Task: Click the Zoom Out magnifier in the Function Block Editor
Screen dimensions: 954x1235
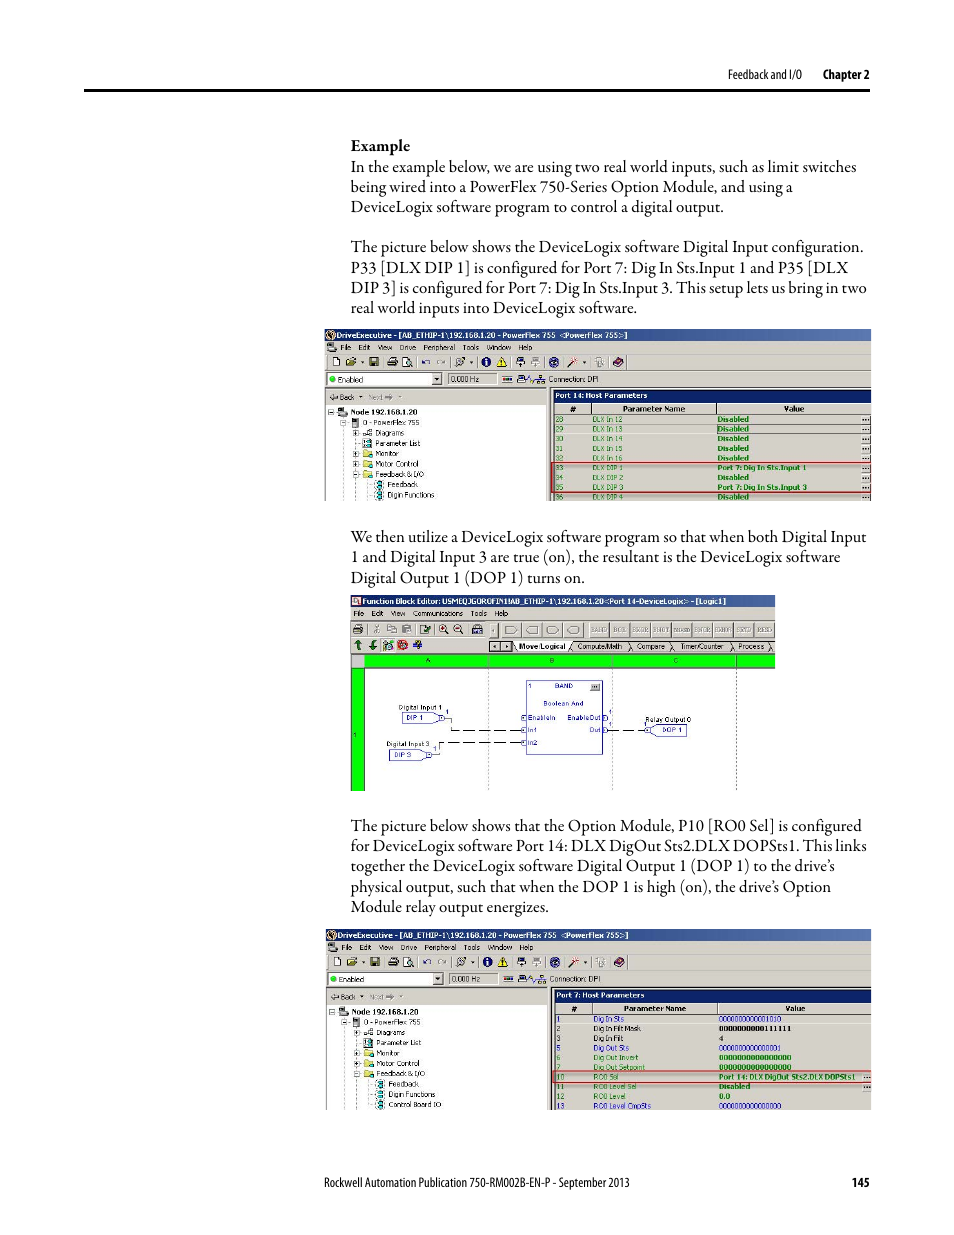Action: [458, 629]
